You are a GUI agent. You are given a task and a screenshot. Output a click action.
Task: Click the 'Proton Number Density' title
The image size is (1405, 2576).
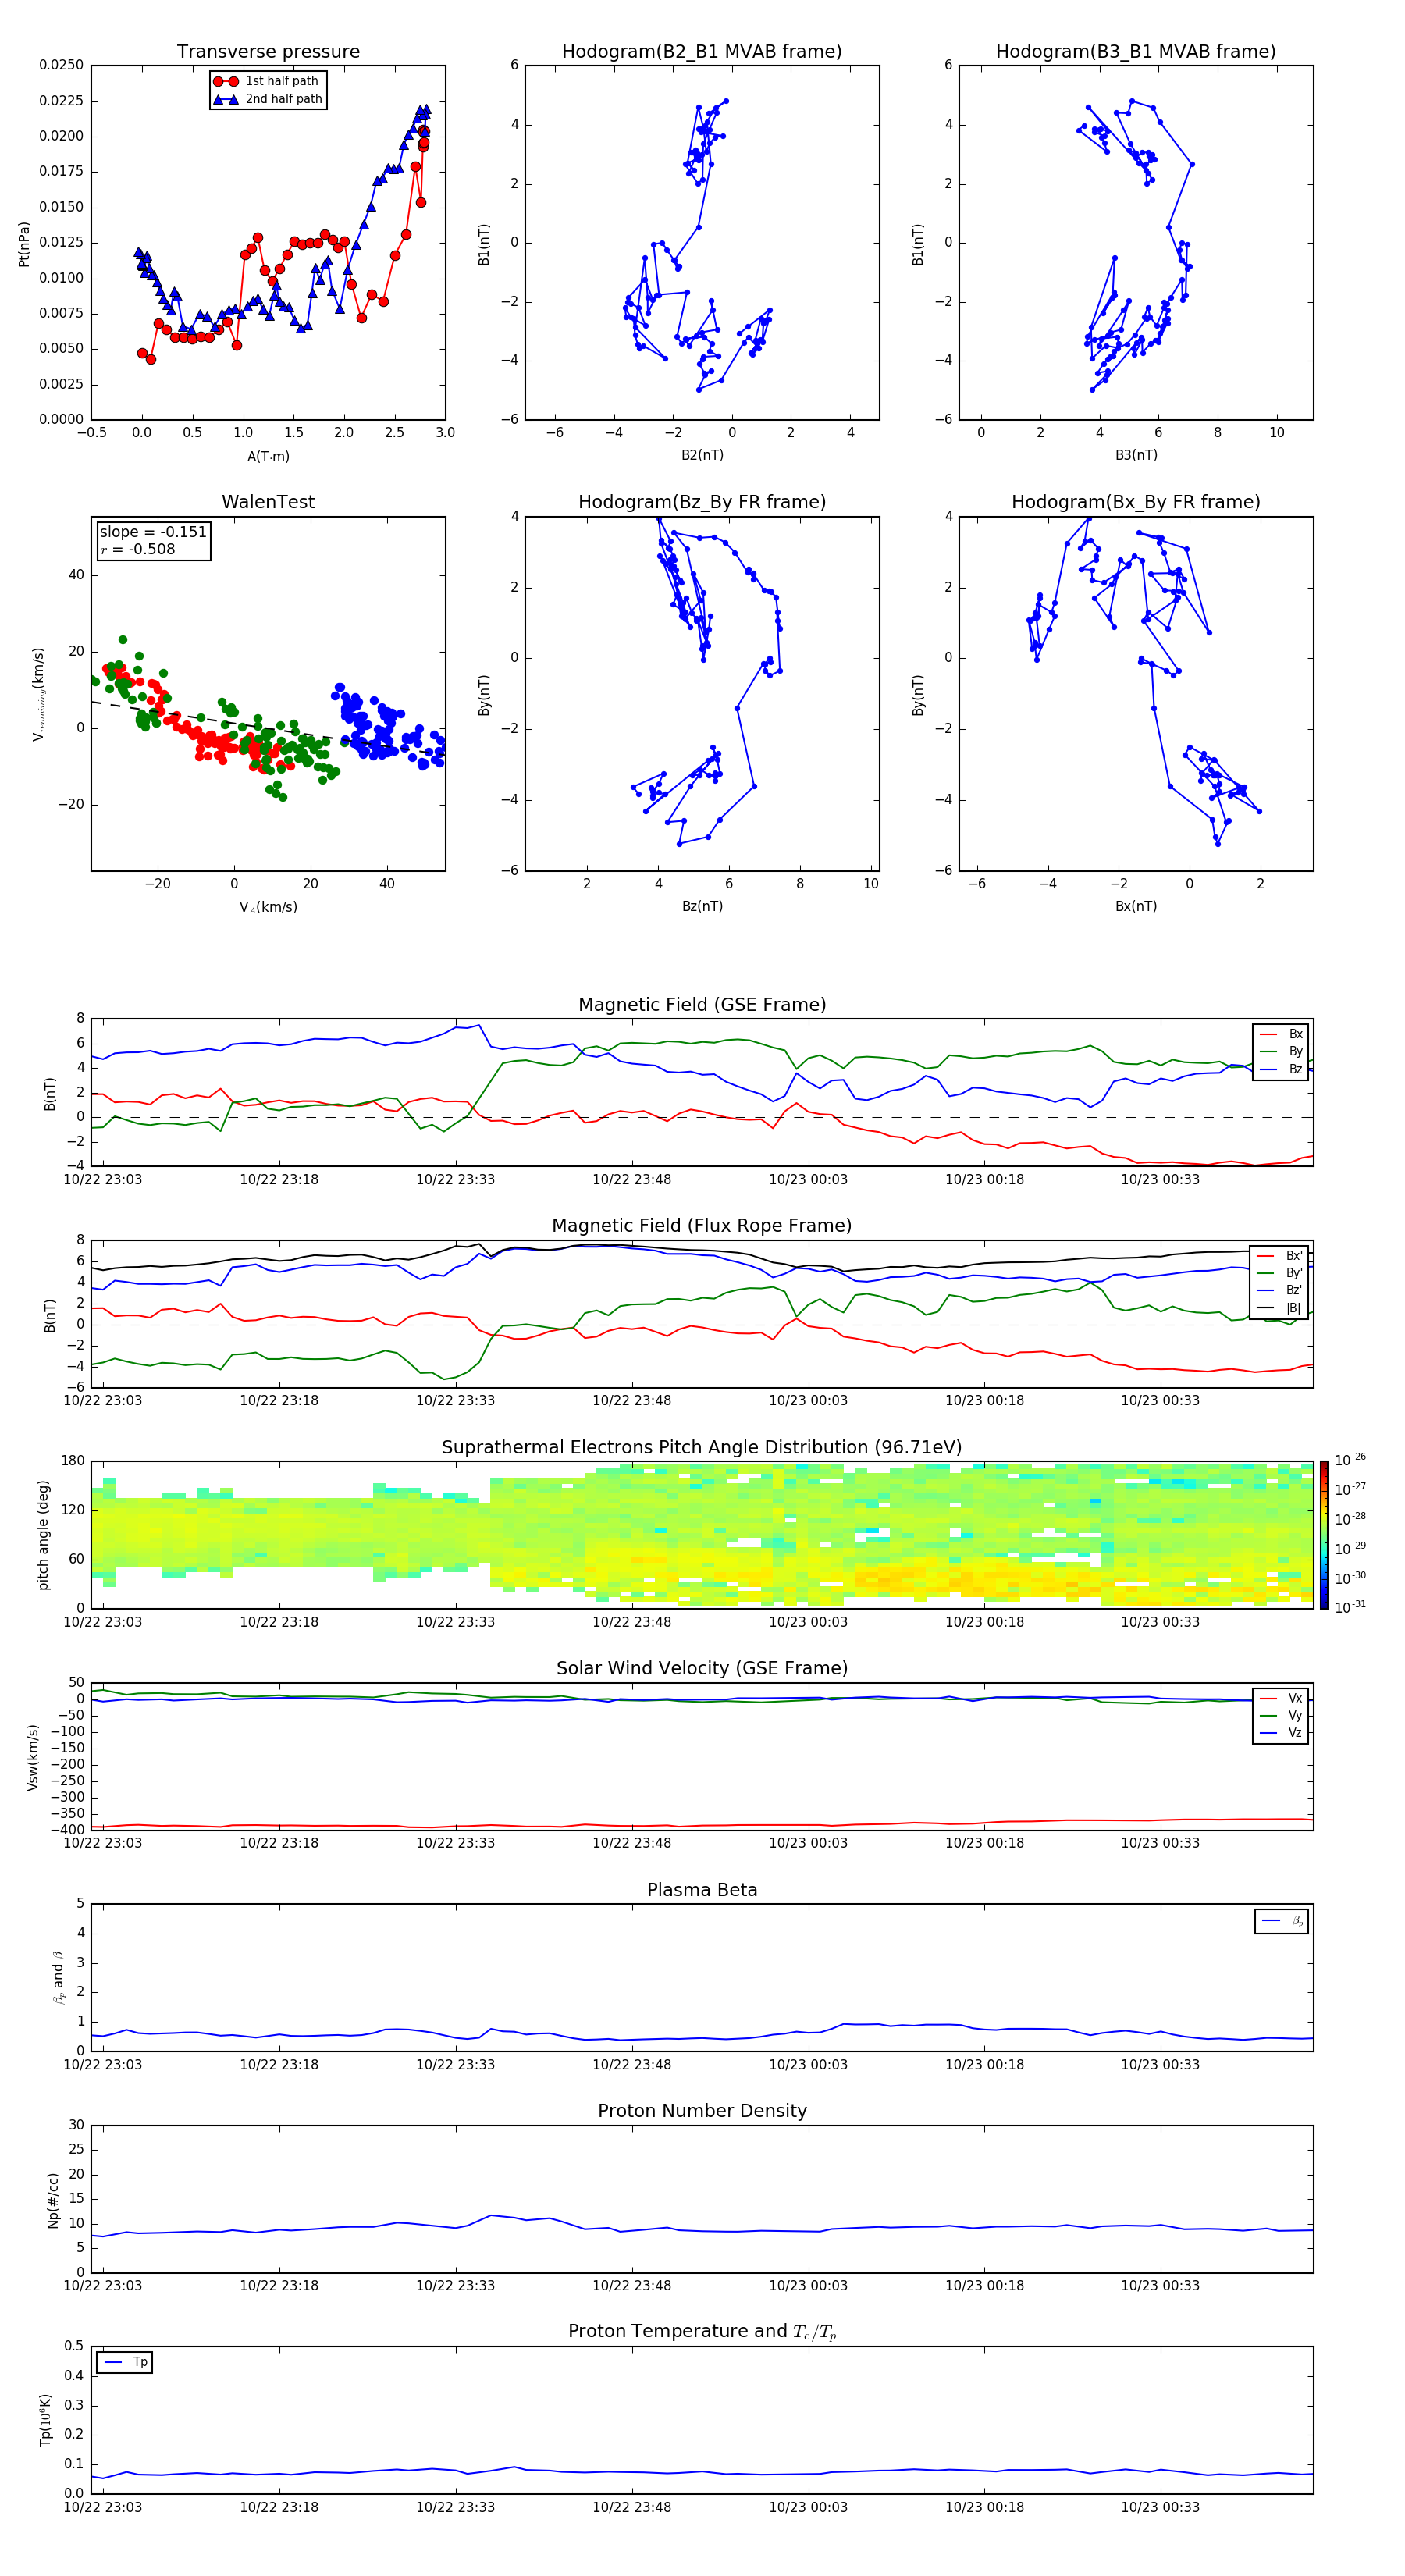pos(702,2111)
